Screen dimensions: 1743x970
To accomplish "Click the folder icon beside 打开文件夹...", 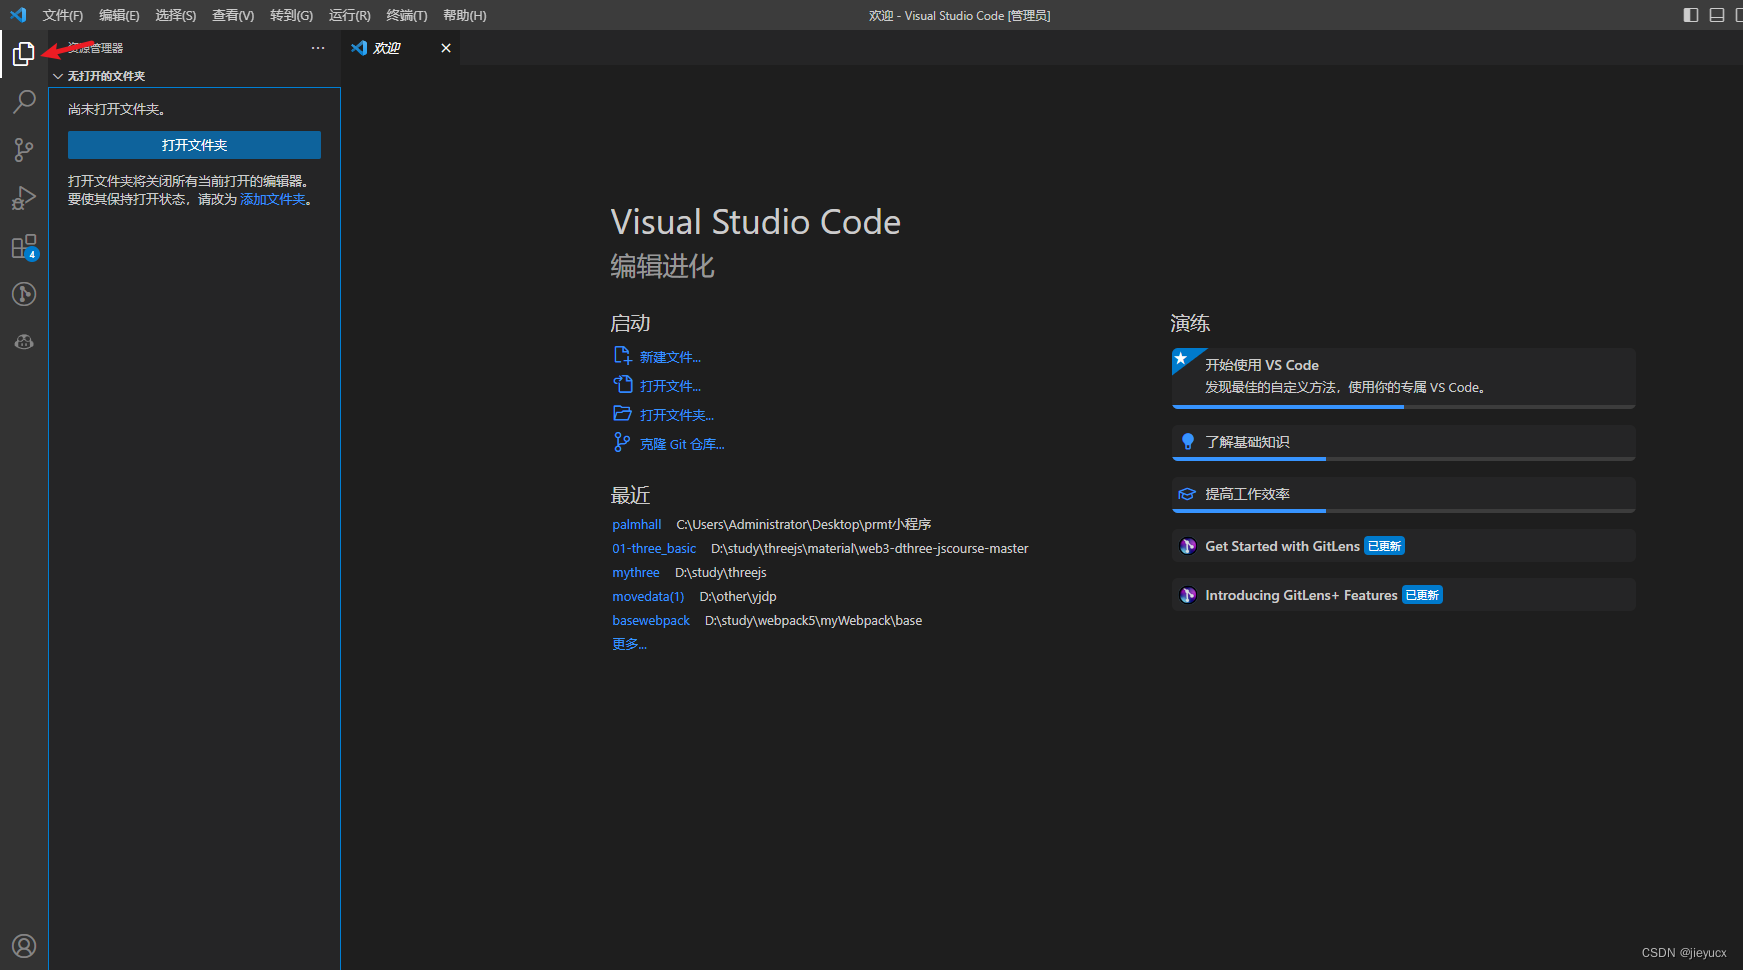I will point(622,414).
